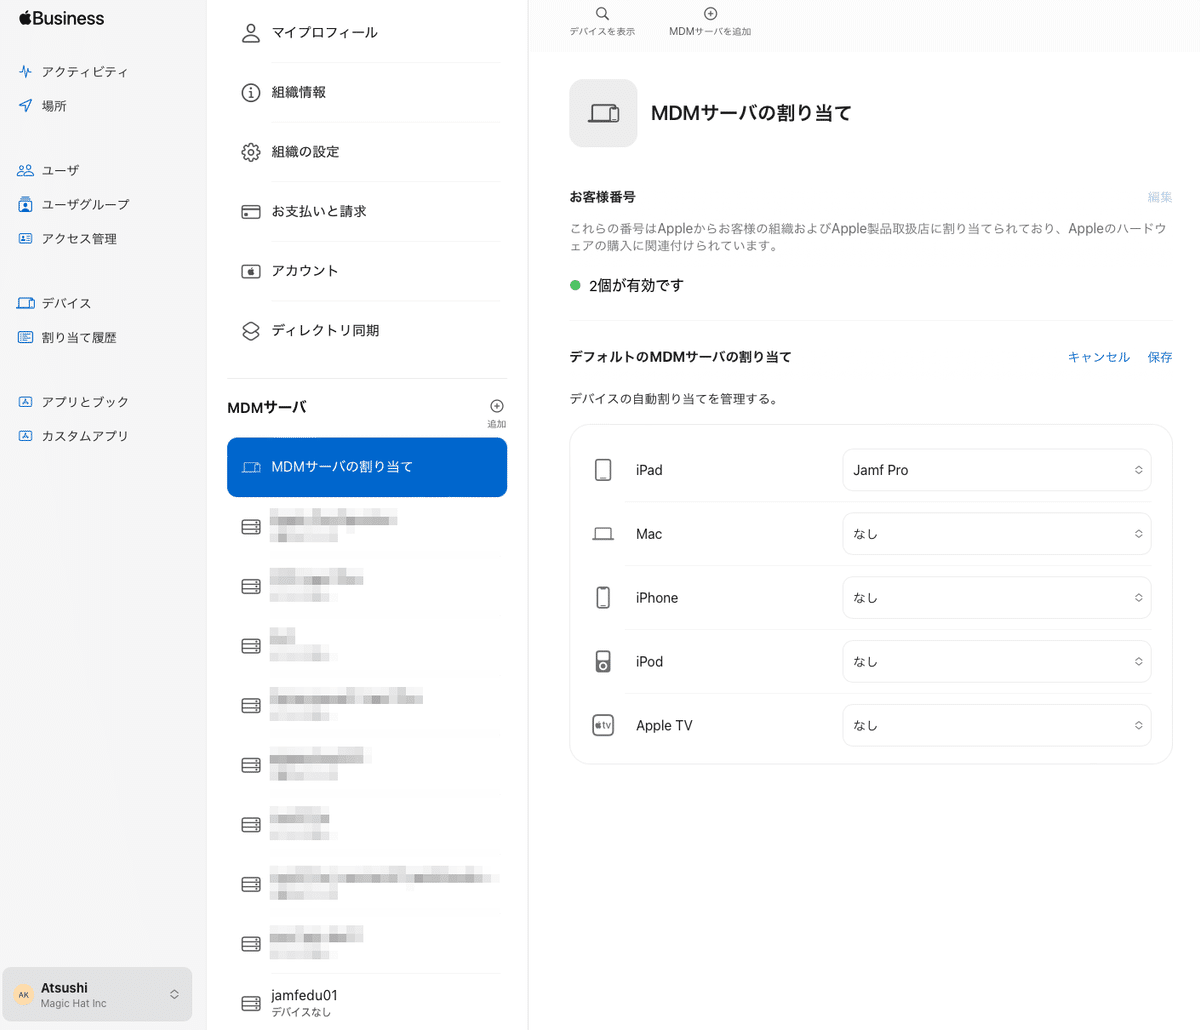Open Account (アカウント) settings
Screen dimensions: 1200x1030
point(367,271)
